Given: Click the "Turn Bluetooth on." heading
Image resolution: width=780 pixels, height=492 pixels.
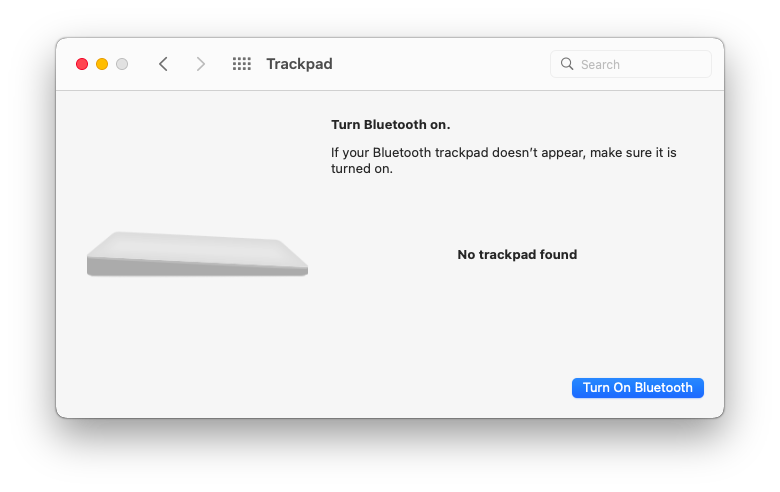Looking at the screenshot, I should tap(391, 125).
